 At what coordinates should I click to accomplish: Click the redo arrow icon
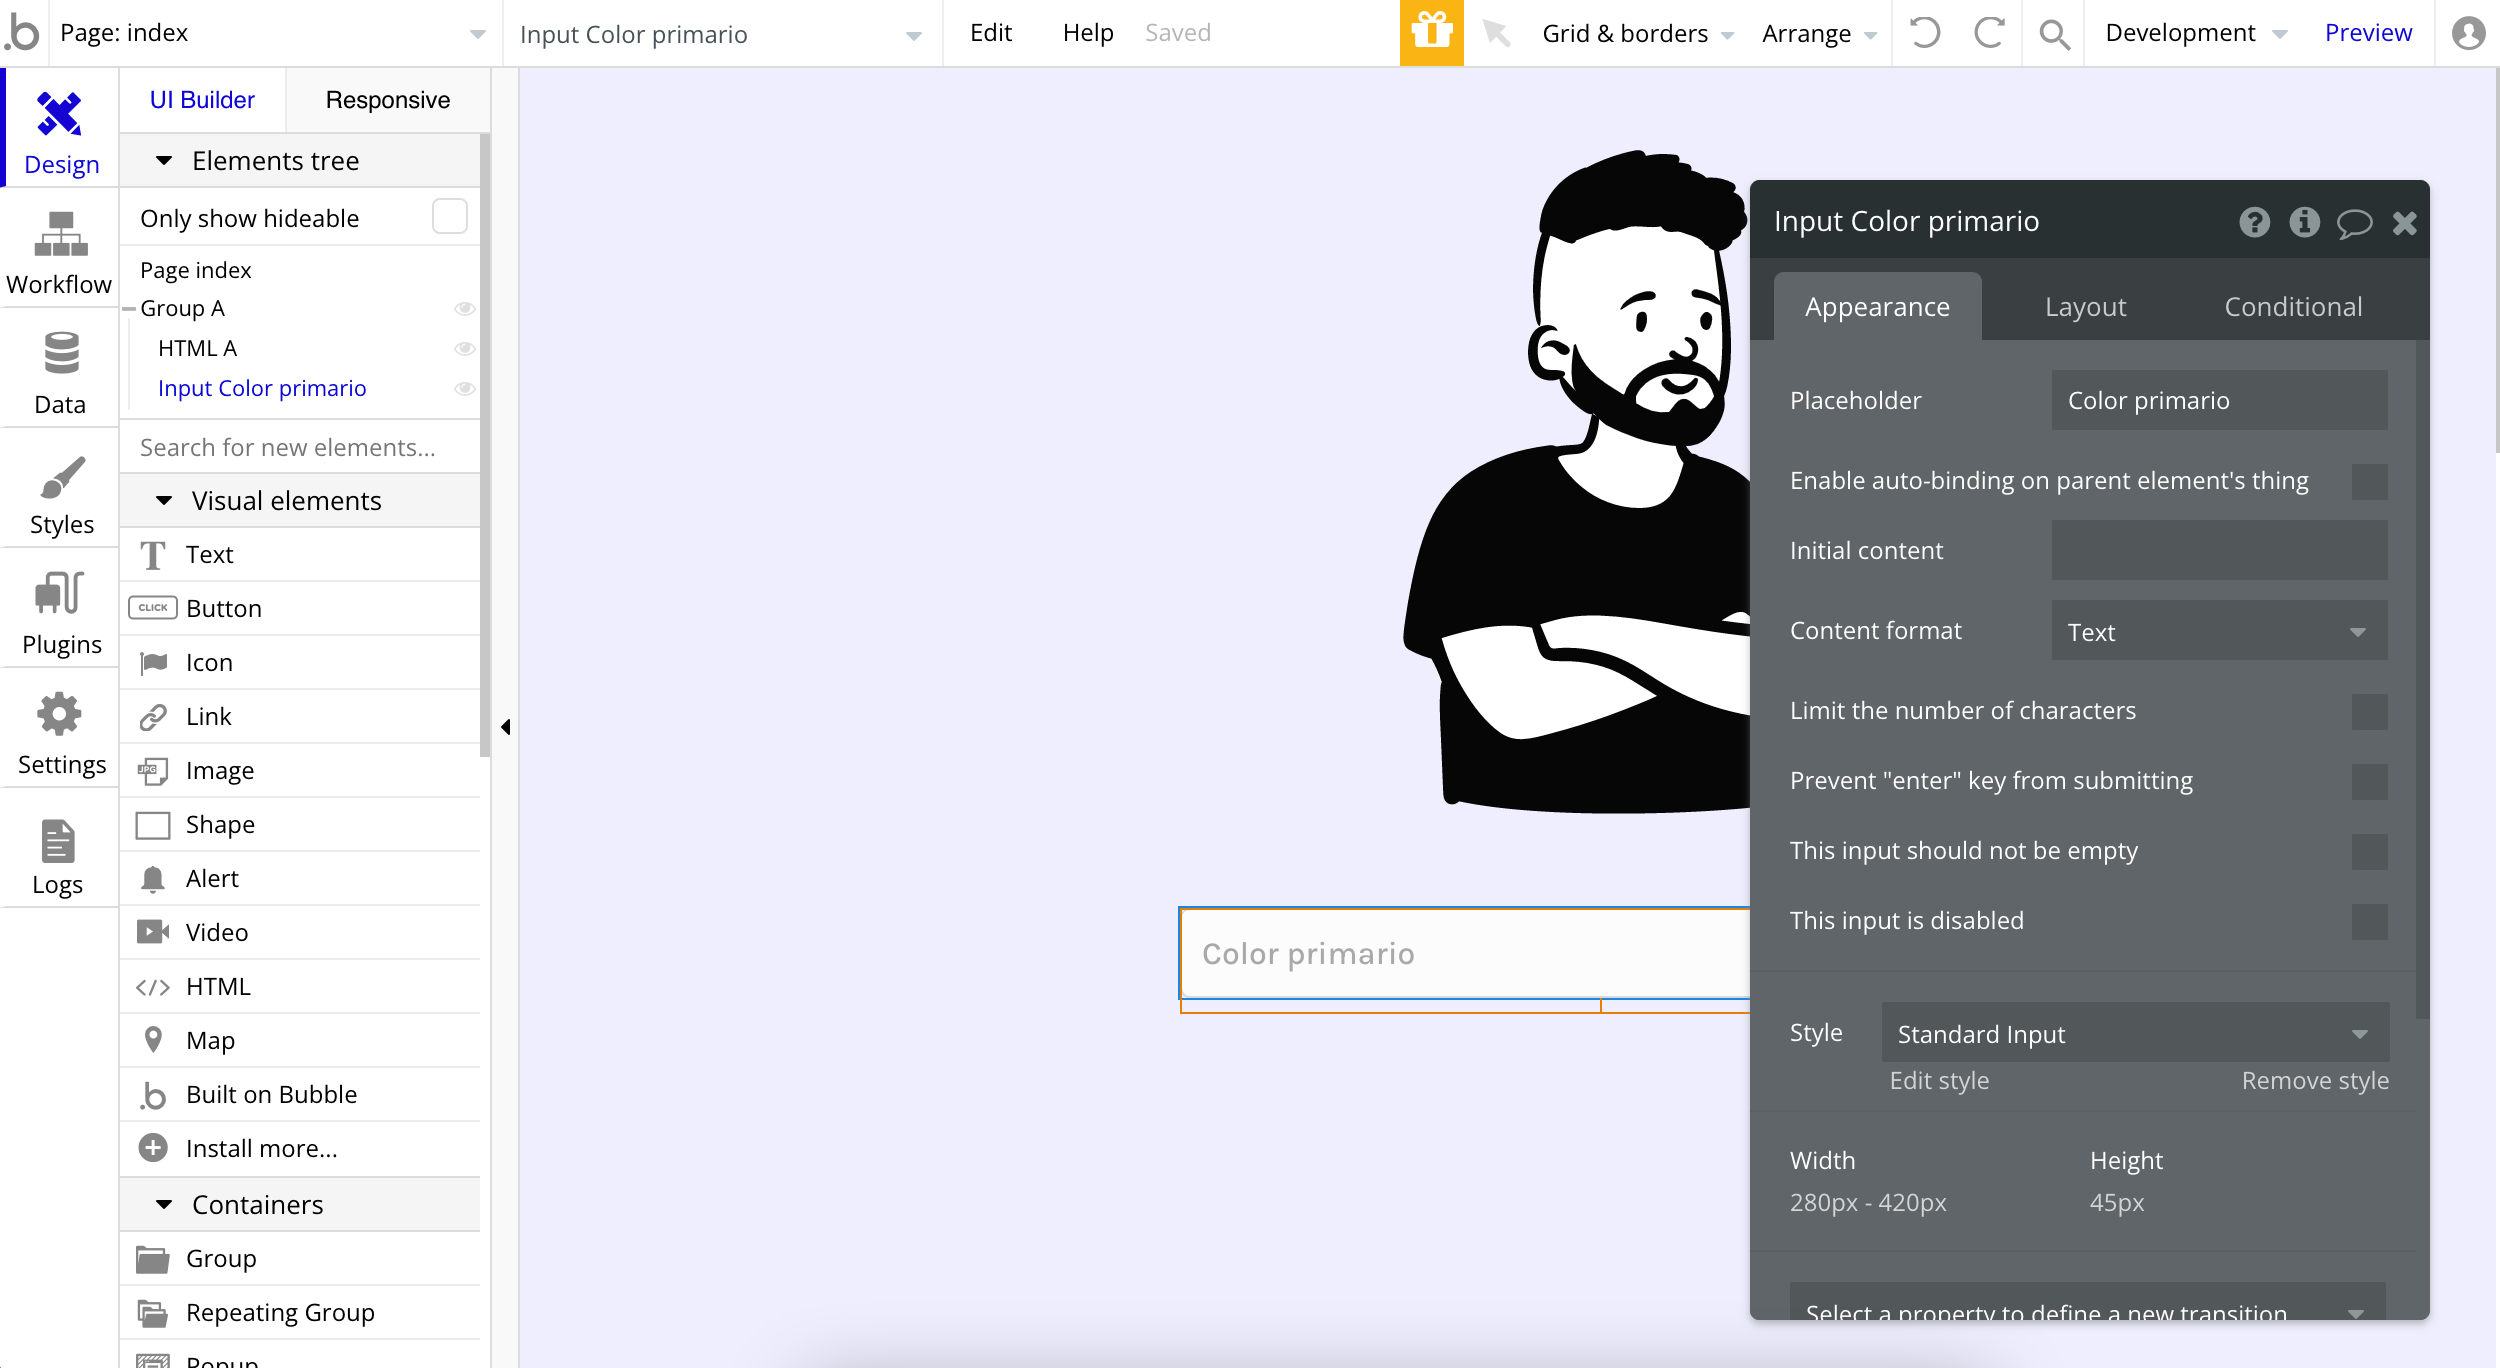coord(1988,33)
